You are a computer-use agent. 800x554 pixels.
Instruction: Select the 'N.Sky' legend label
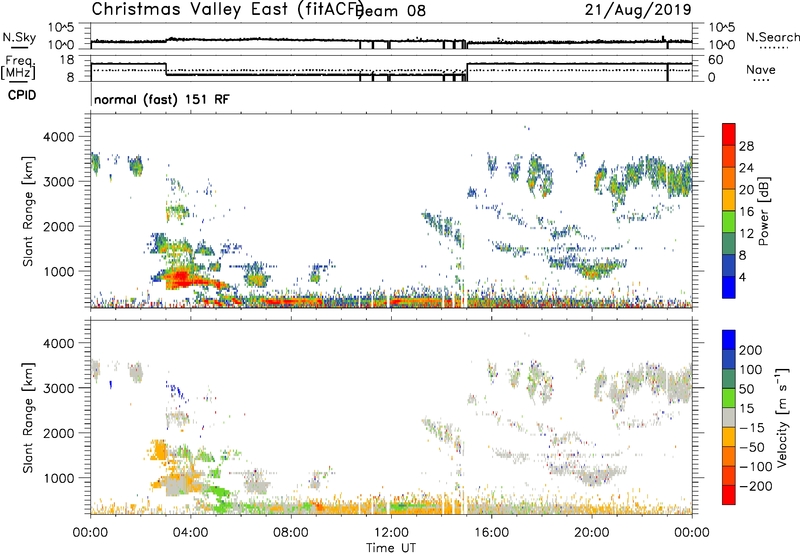point(19,37)
